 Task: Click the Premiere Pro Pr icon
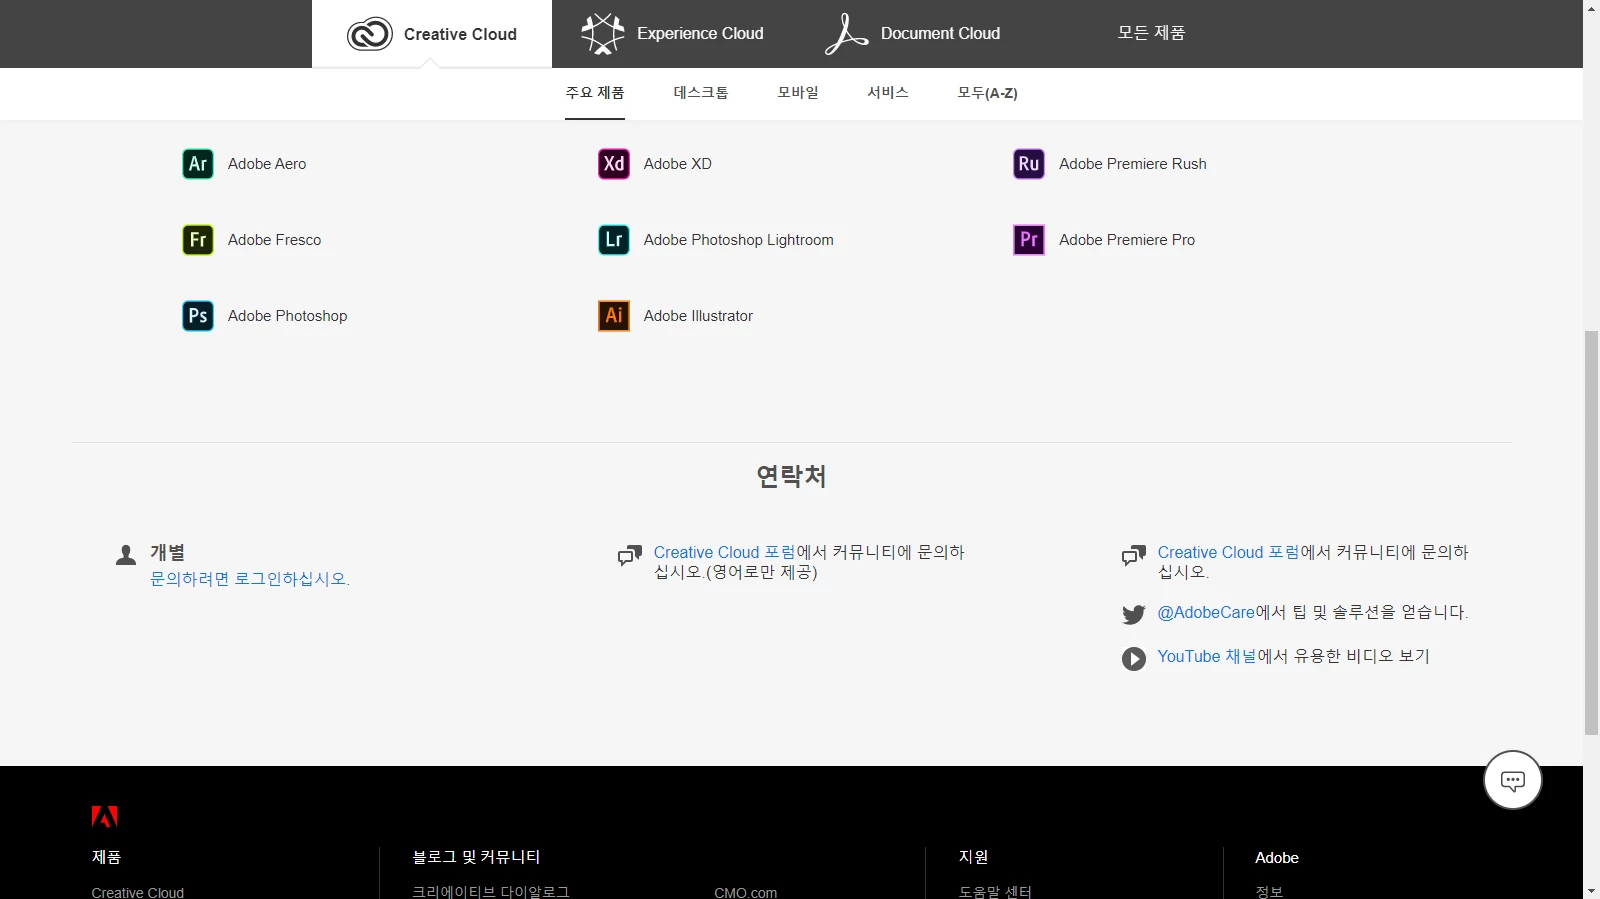click(1029, 240)
